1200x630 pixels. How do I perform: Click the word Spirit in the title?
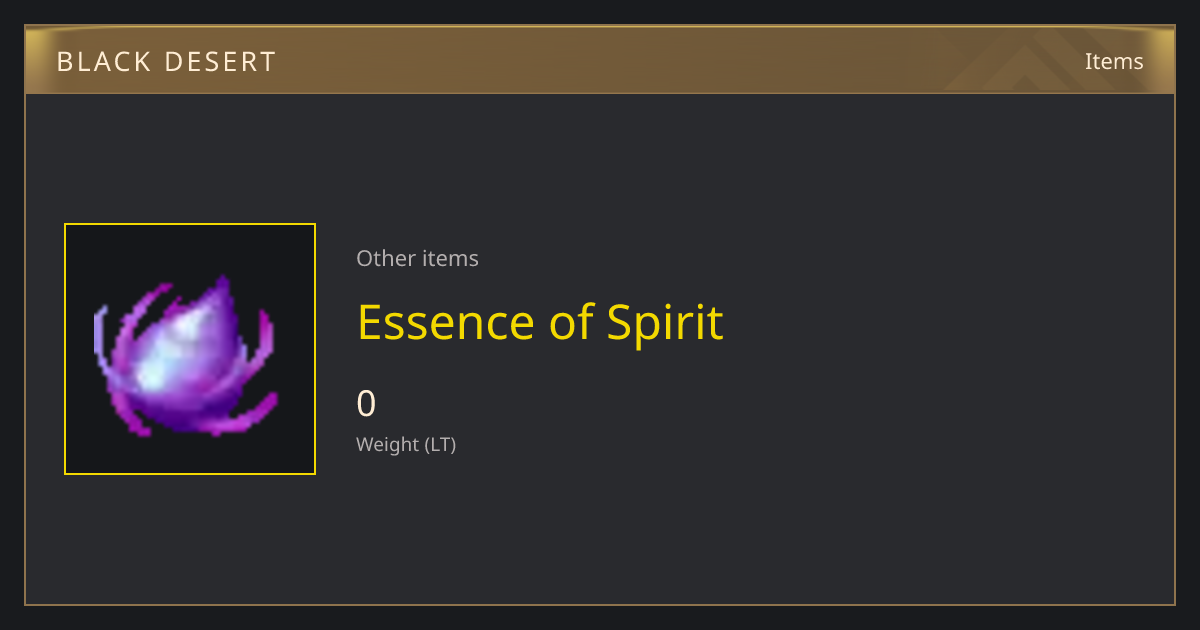[x=665, y=325]
